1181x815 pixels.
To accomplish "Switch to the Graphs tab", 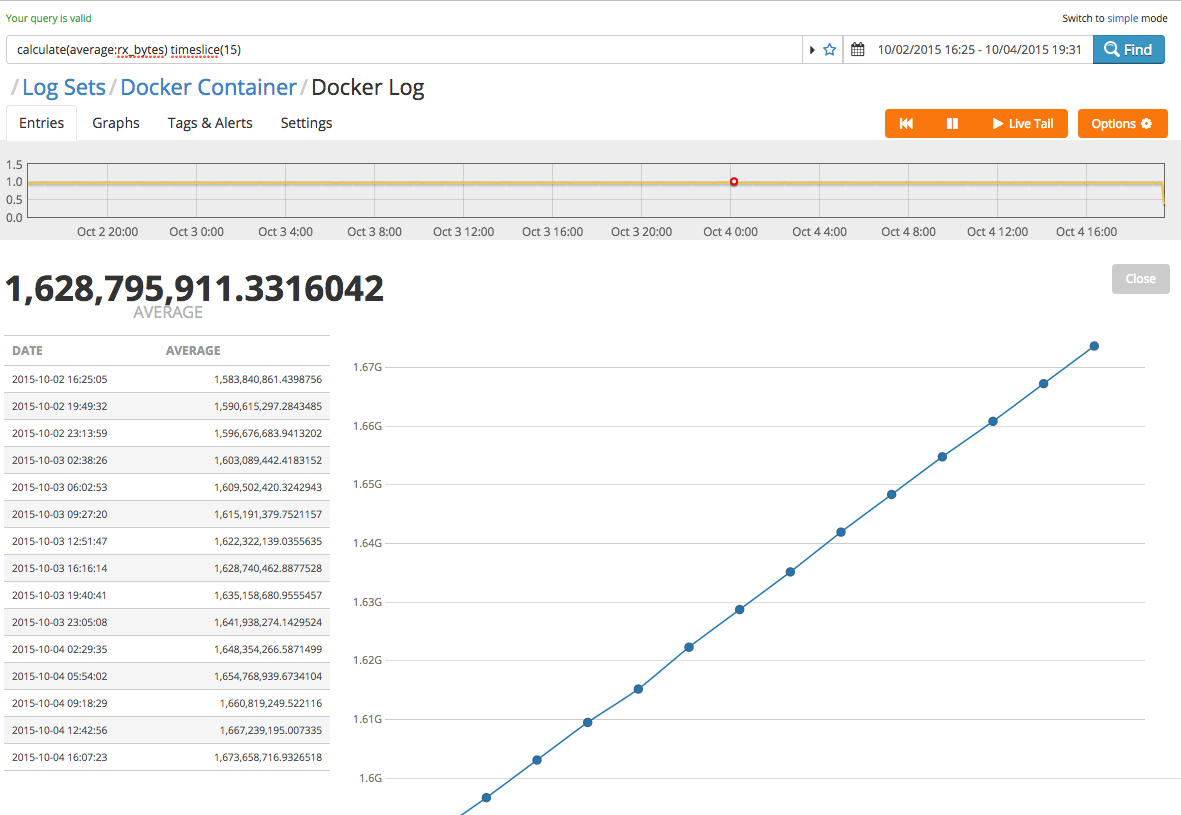I will 116,123.
